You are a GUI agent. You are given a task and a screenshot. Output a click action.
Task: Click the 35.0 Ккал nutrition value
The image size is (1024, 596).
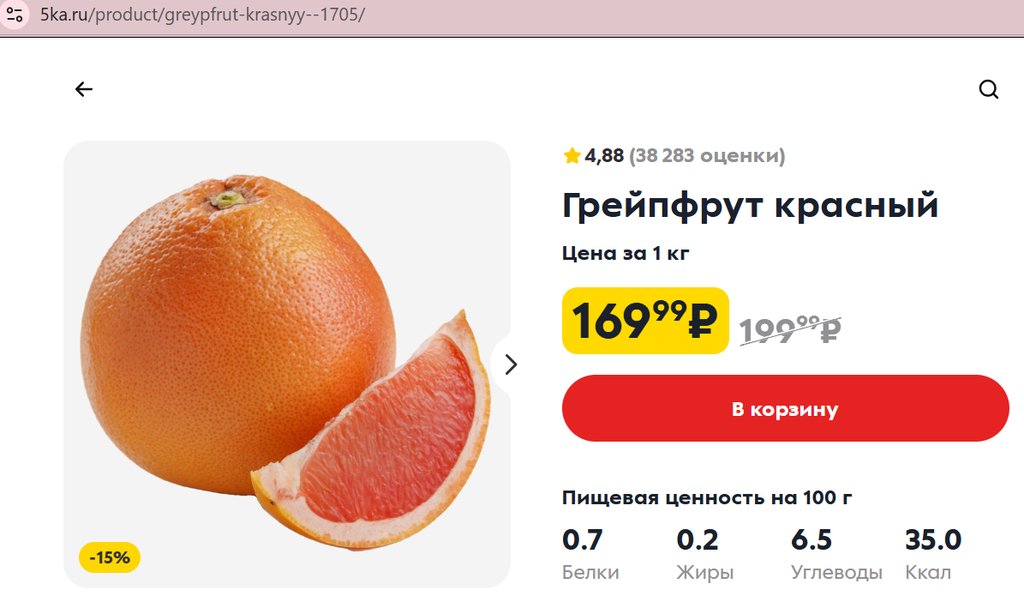[932, 540]
